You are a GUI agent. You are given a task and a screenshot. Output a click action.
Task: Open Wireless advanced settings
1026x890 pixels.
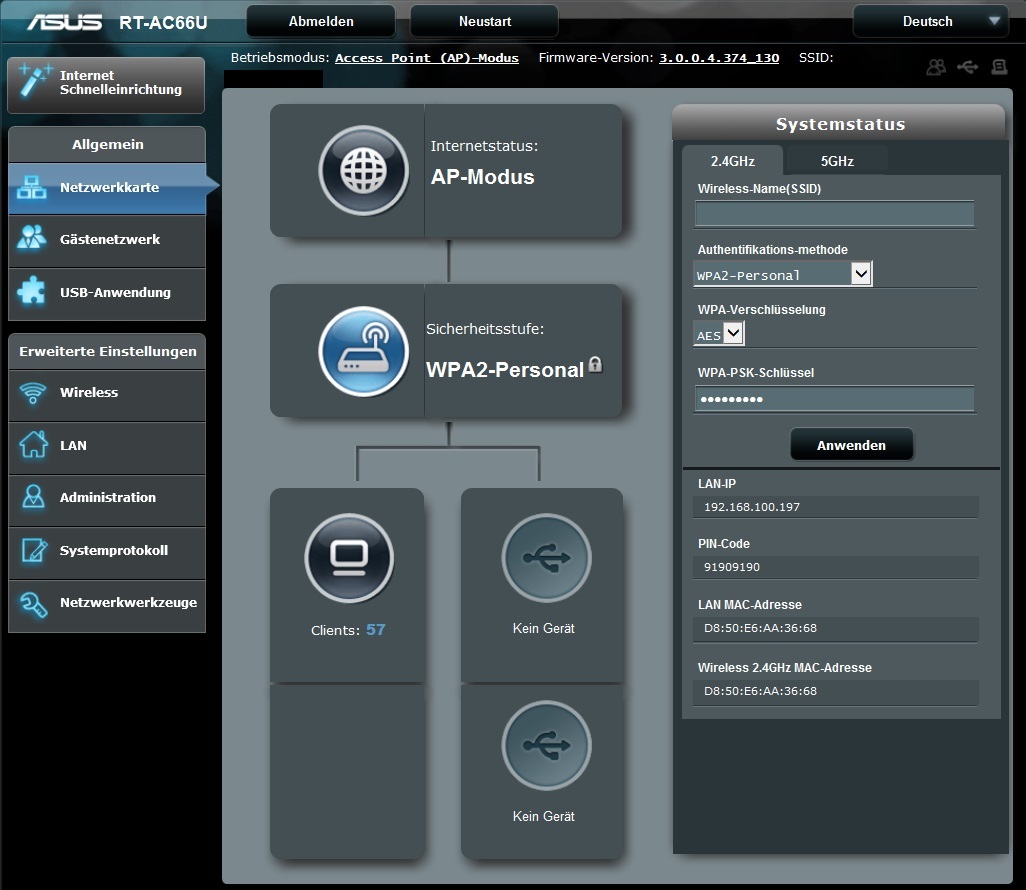point(107,395)
